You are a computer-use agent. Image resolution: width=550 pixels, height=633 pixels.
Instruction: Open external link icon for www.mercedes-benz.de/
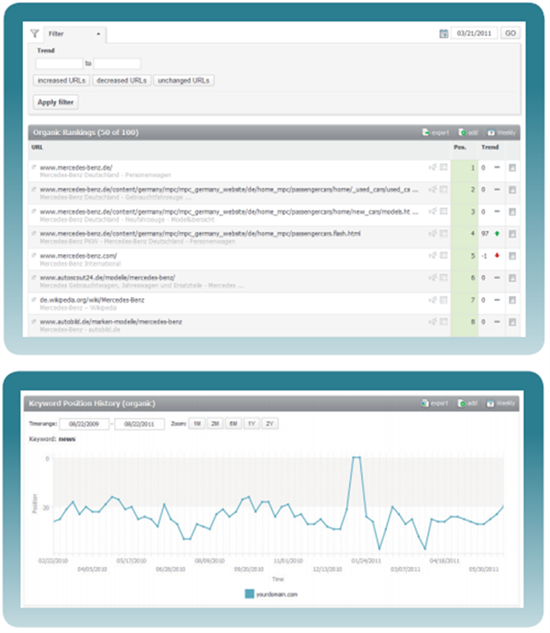(x=34, y=167)
